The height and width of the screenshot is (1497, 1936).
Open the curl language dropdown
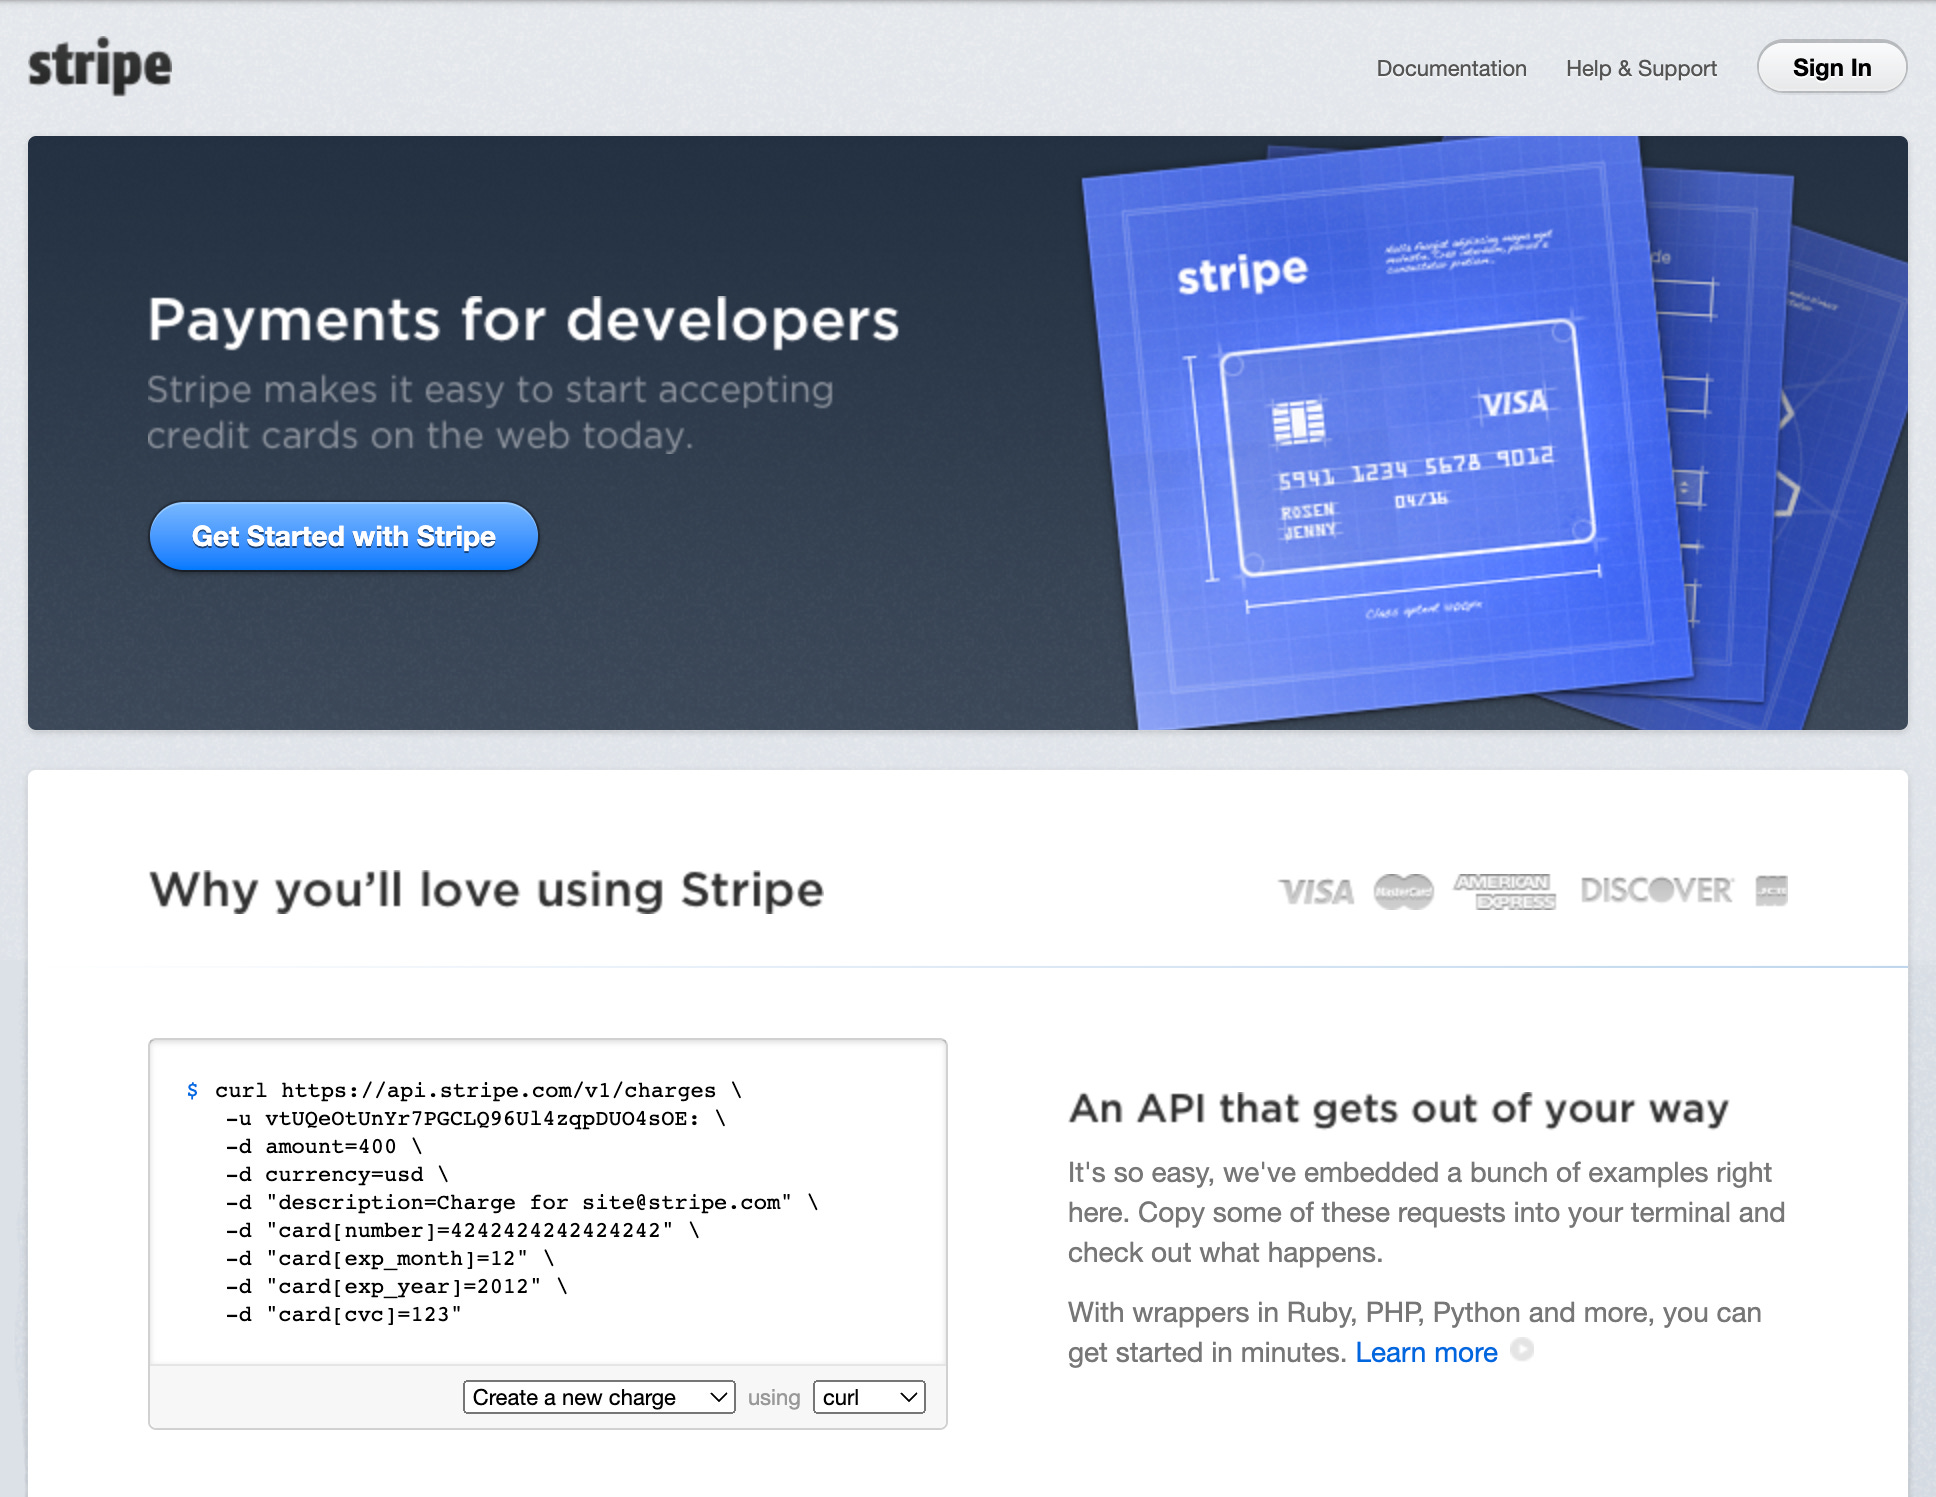pos(869,1397)
